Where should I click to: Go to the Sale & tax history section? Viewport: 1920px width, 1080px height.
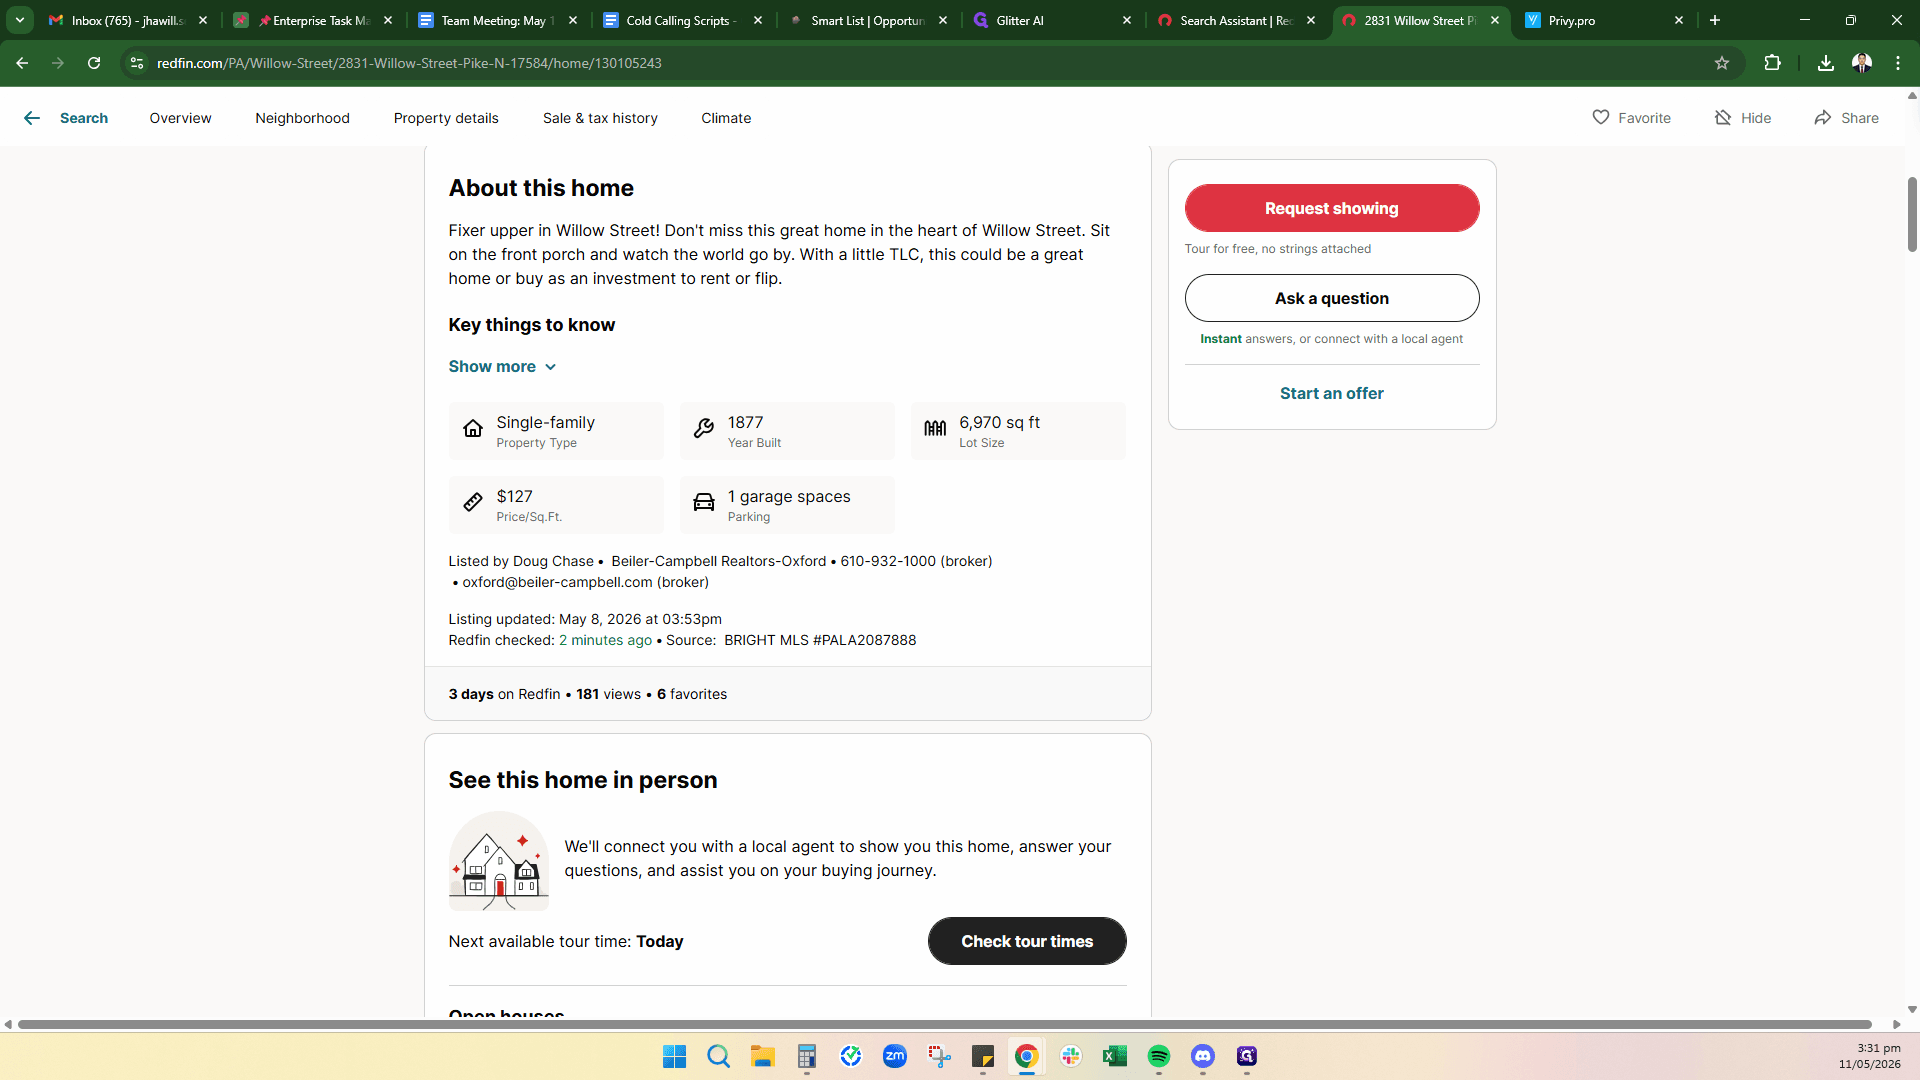[600, 118]
